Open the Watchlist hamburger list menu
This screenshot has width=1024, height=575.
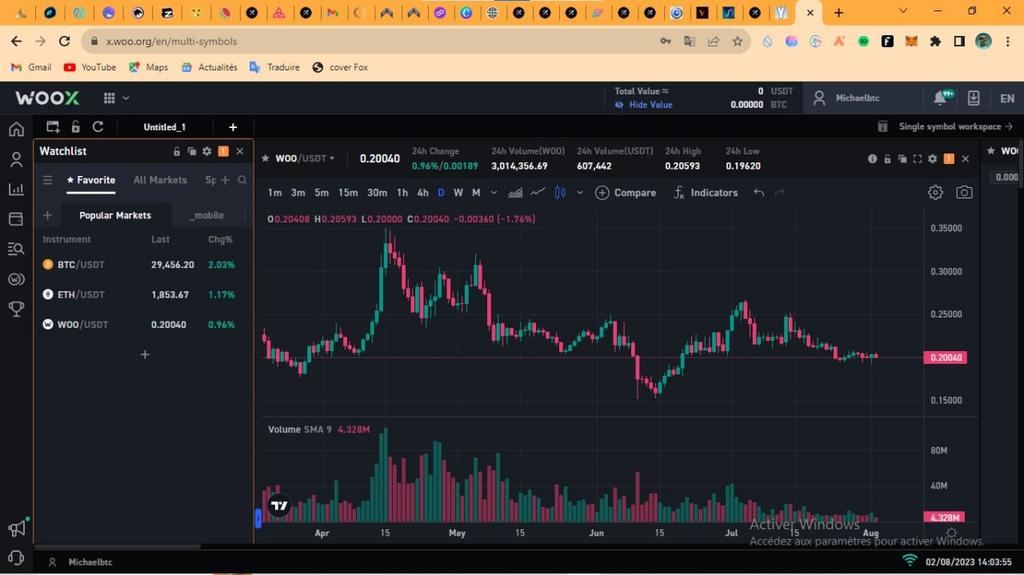[x=48, y=180]
